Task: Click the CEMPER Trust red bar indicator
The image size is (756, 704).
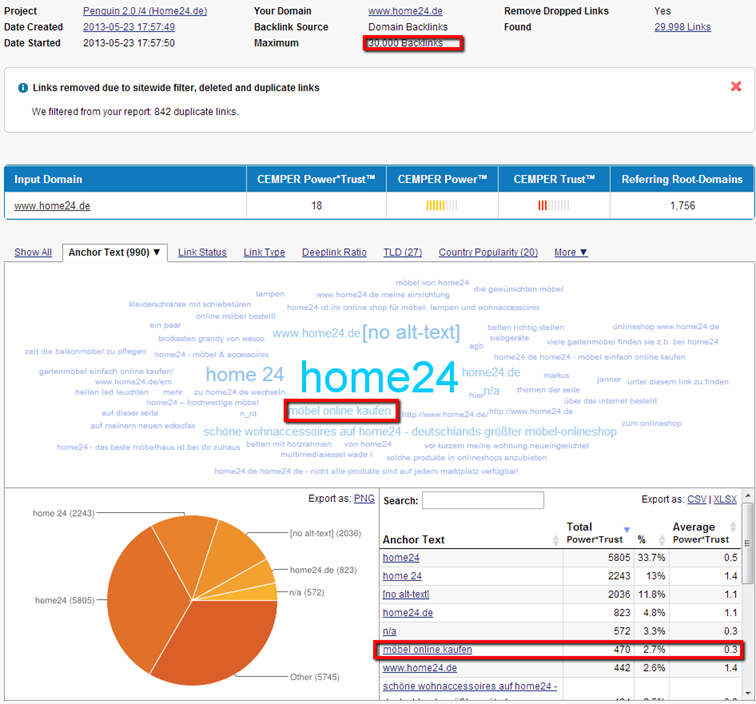Action: 554,206
